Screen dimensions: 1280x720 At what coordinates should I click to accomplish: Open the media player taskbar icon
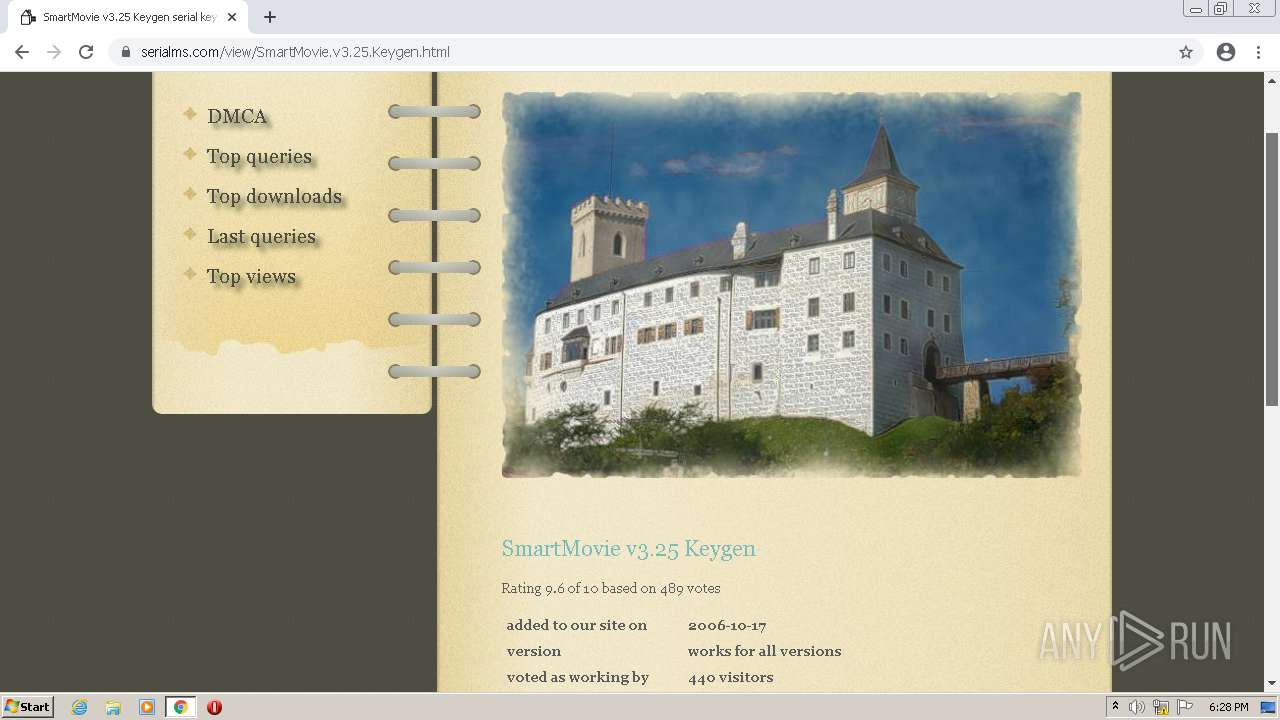click(146, 707)
